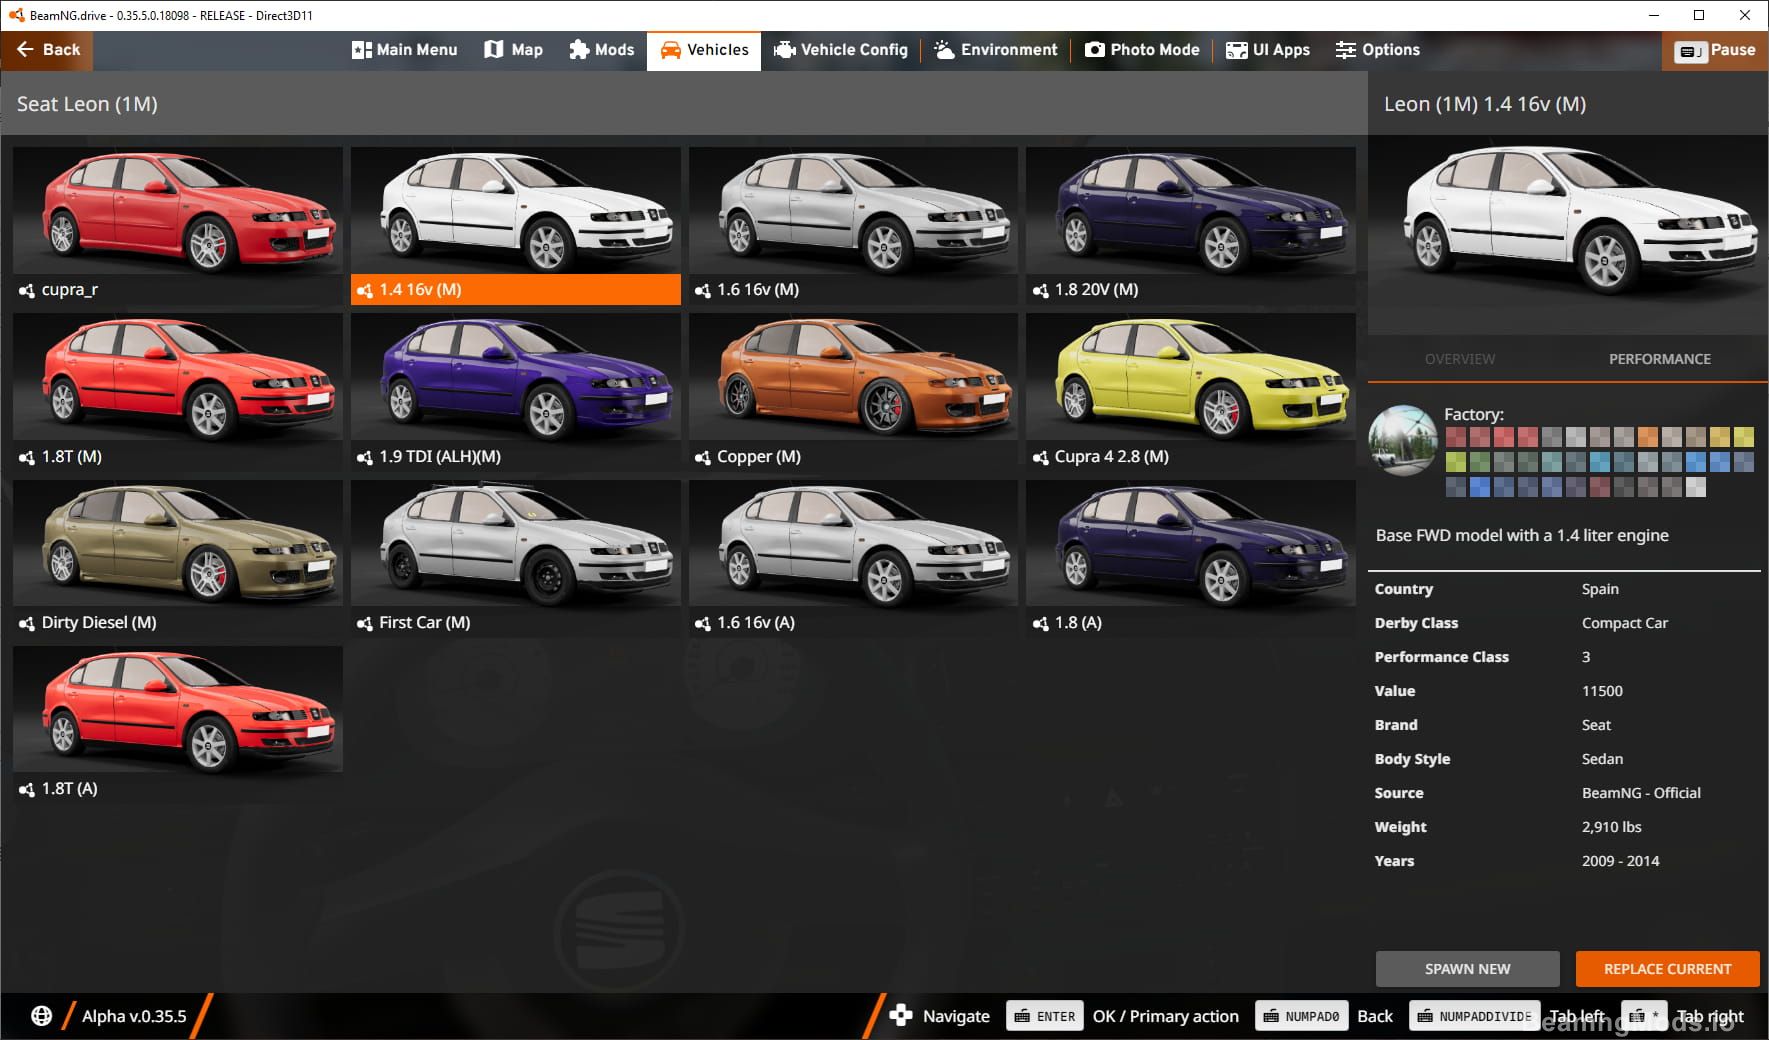Switch to the Overview tab
This screenshot has width=1769, height=1040.
pos(1460,359)
